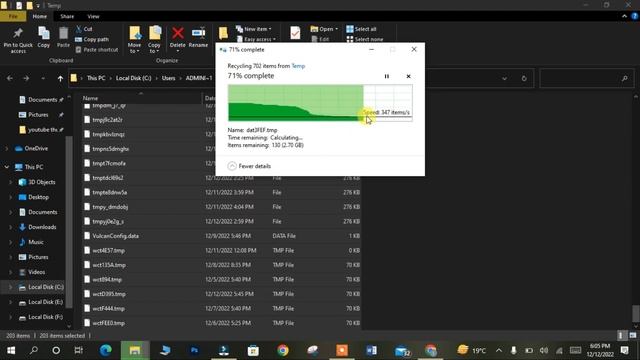Click the Cut scissors icon

click(79, 29)
